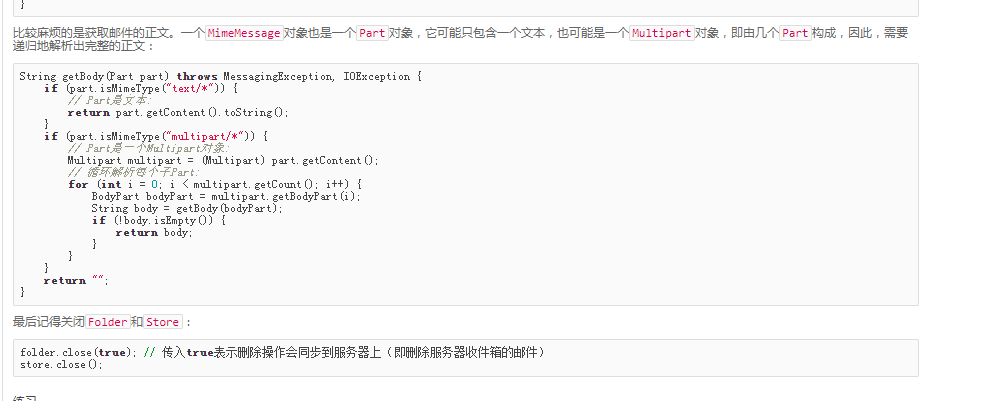Click the store.close() code line
Image resolution: width=1006 pixels, height=401 pixels.
click(x=61, y=364)
